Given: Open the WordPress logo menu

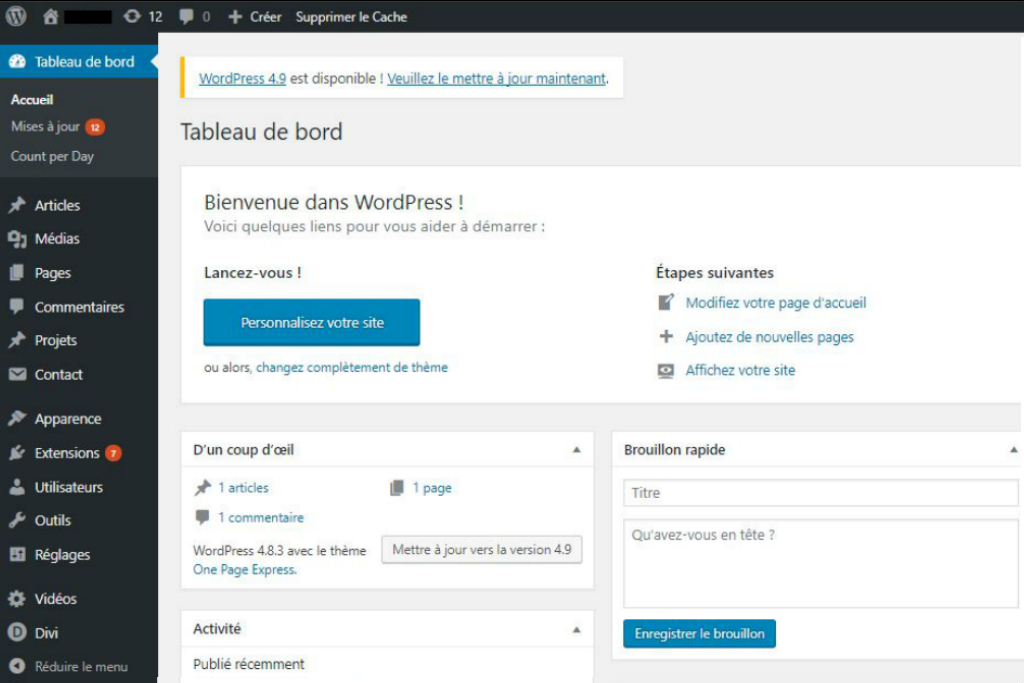Looking at the screenshot, I should coord(16,16).
